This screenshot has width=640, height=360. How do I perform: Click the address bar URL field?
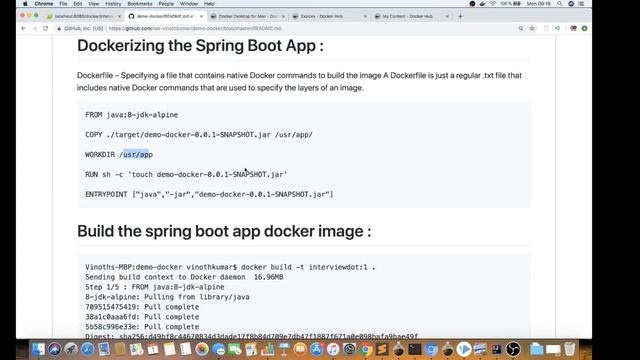pyautogui.click(x=286, y=29)
